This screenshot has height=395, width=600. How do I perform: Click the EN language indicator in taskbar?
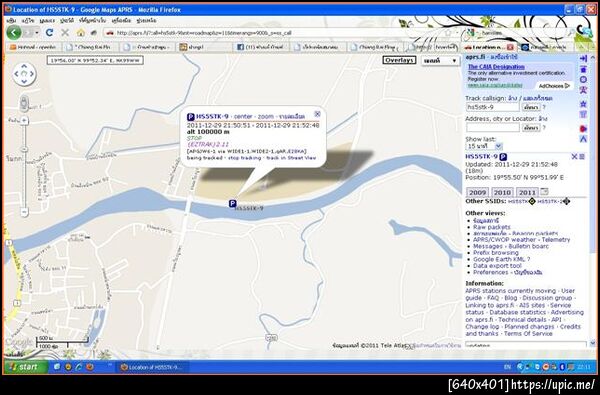tap(507, 367)
